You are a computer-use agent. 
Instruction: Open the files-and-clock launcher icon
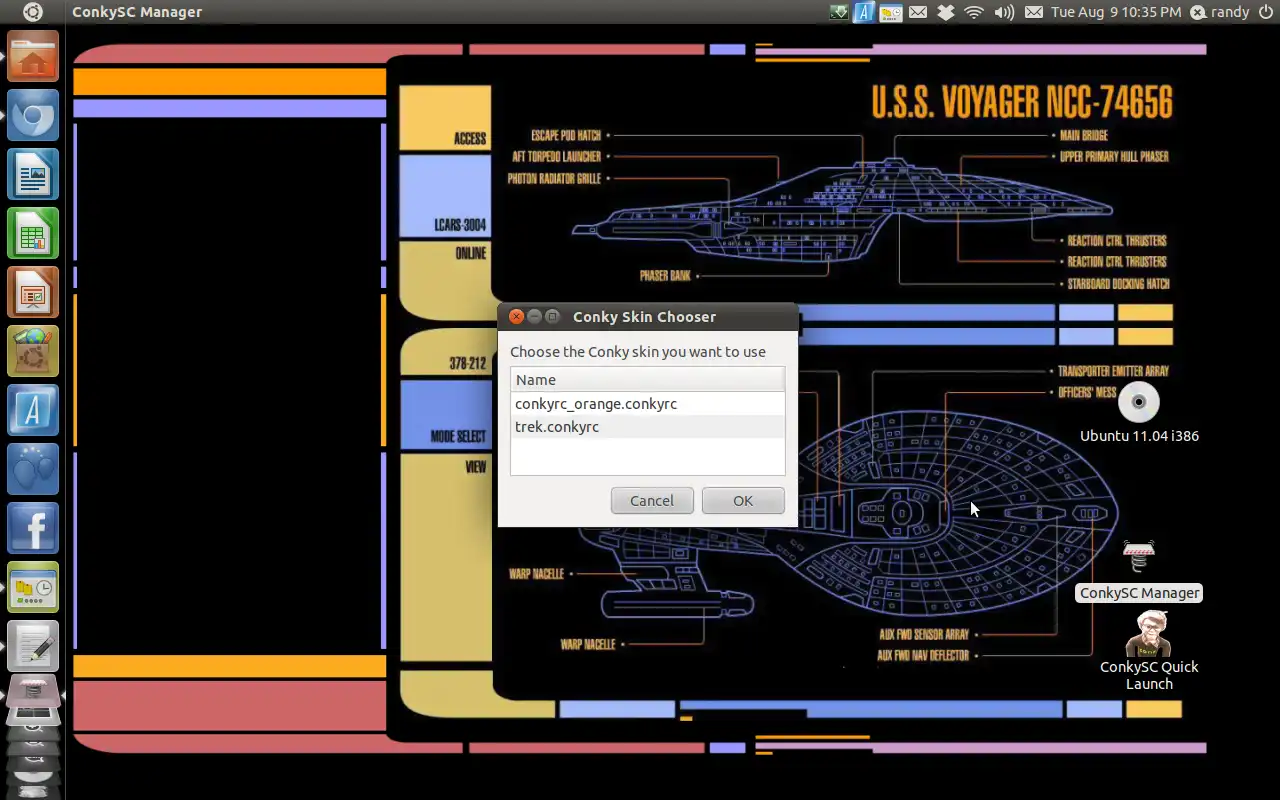(33, 587)
